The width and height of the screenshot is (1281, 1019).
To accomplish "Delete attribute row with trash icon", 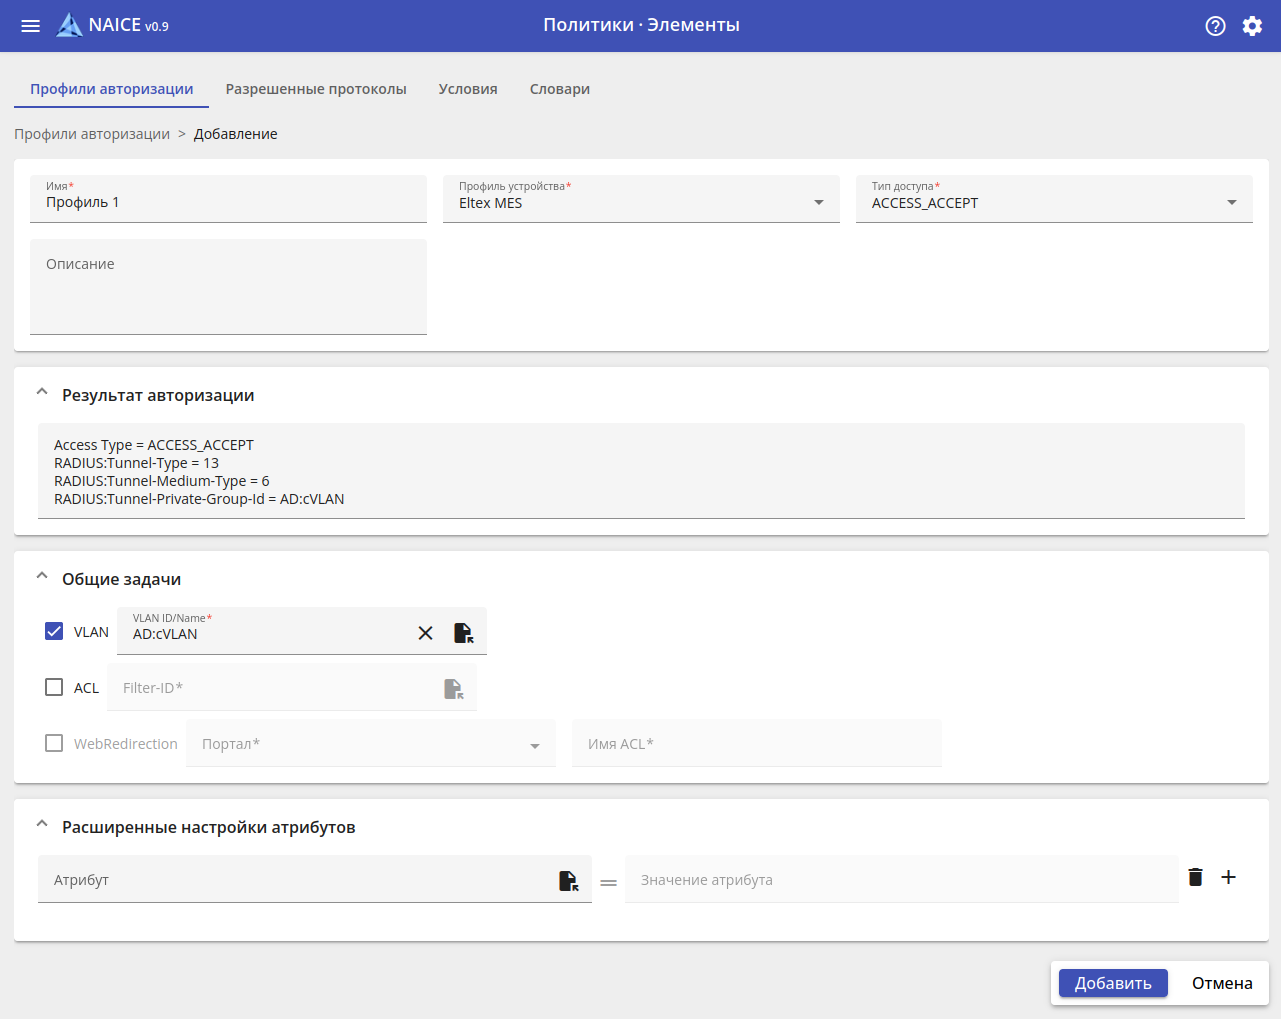I will (1195, 877).
